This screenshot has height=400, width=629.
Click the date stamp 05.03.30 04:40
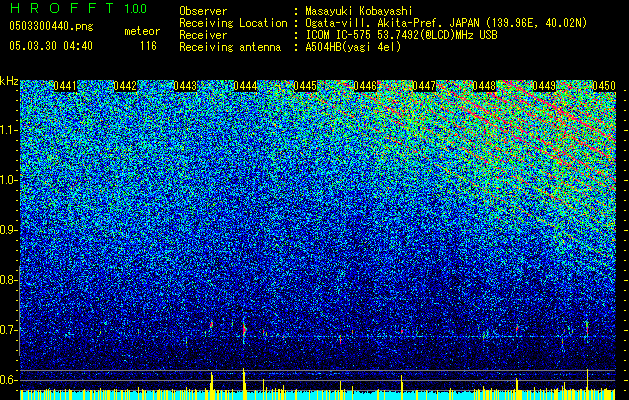51,46
